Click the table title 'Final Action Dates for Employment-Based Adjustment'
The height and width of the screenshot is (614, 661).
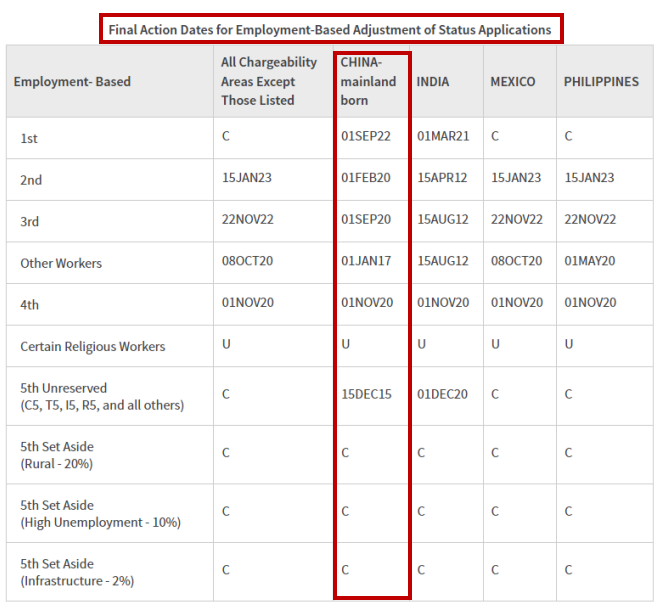pyautogui.click(x=330, y=30)
